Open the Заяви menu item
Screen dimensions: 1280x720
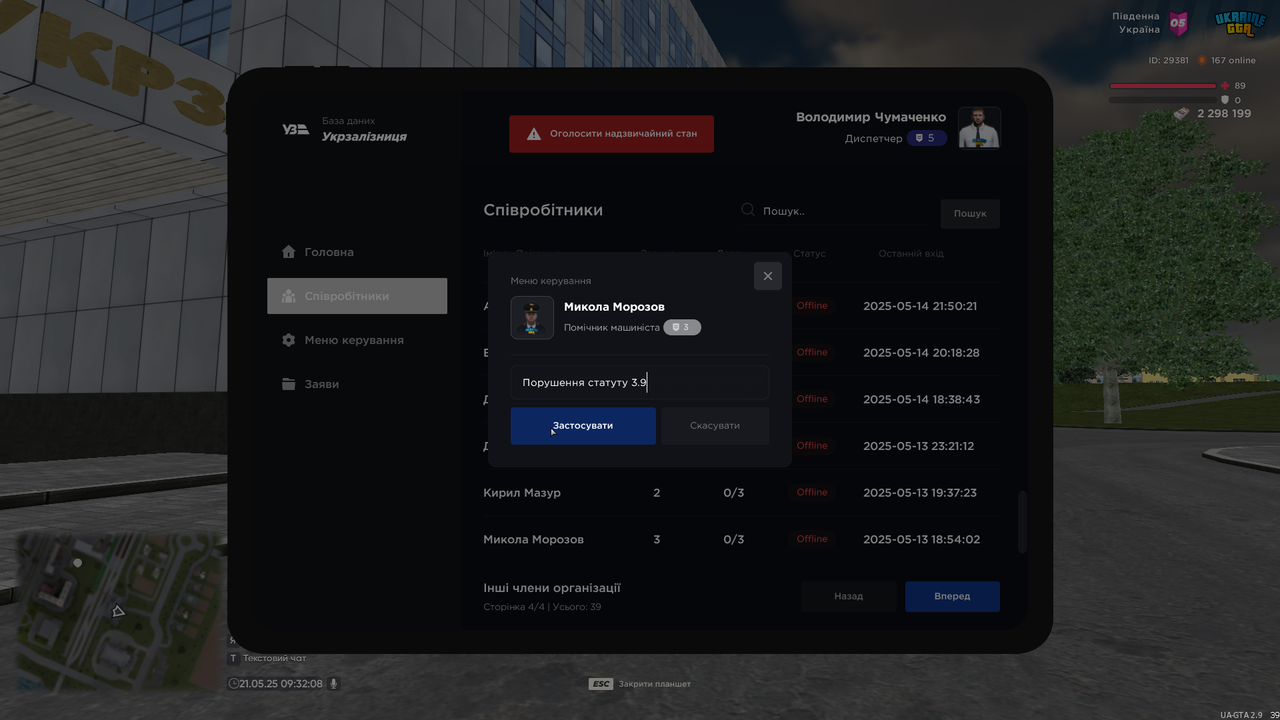[357, 384]
